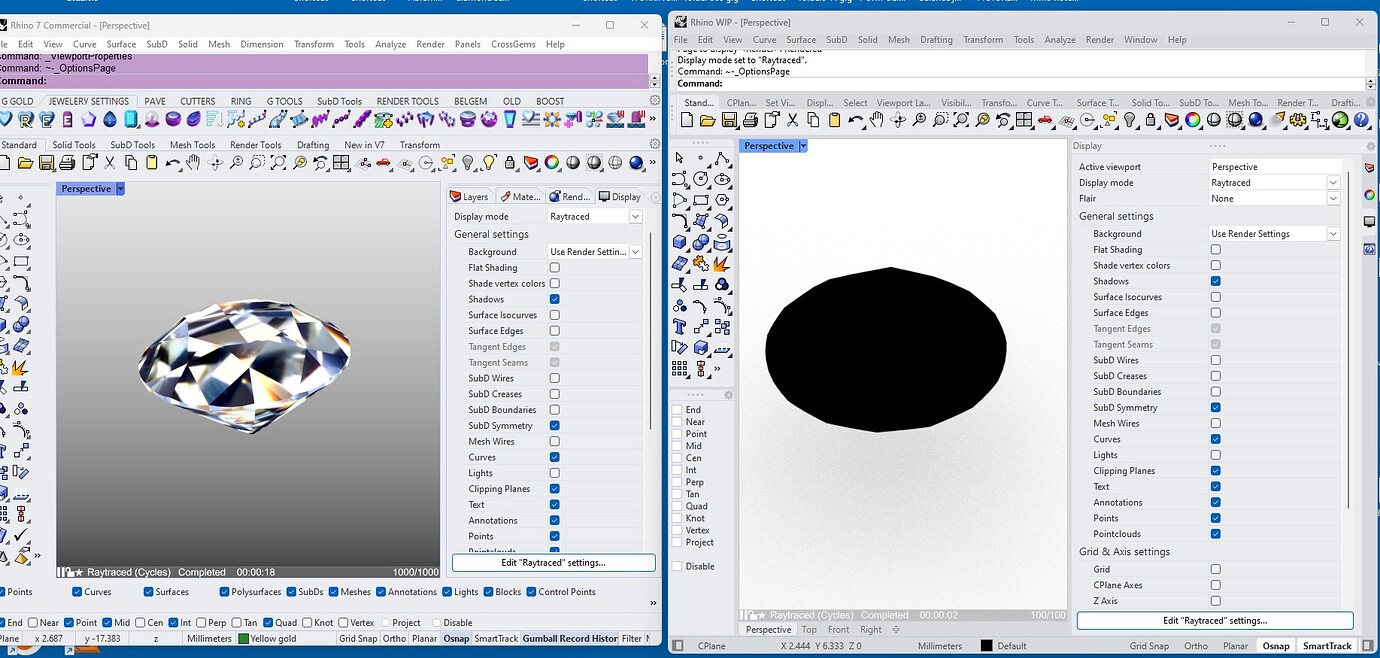Open the Transform menu in Rhino 7
This screenshot has width=1380, height=658.
pos(313,44)
